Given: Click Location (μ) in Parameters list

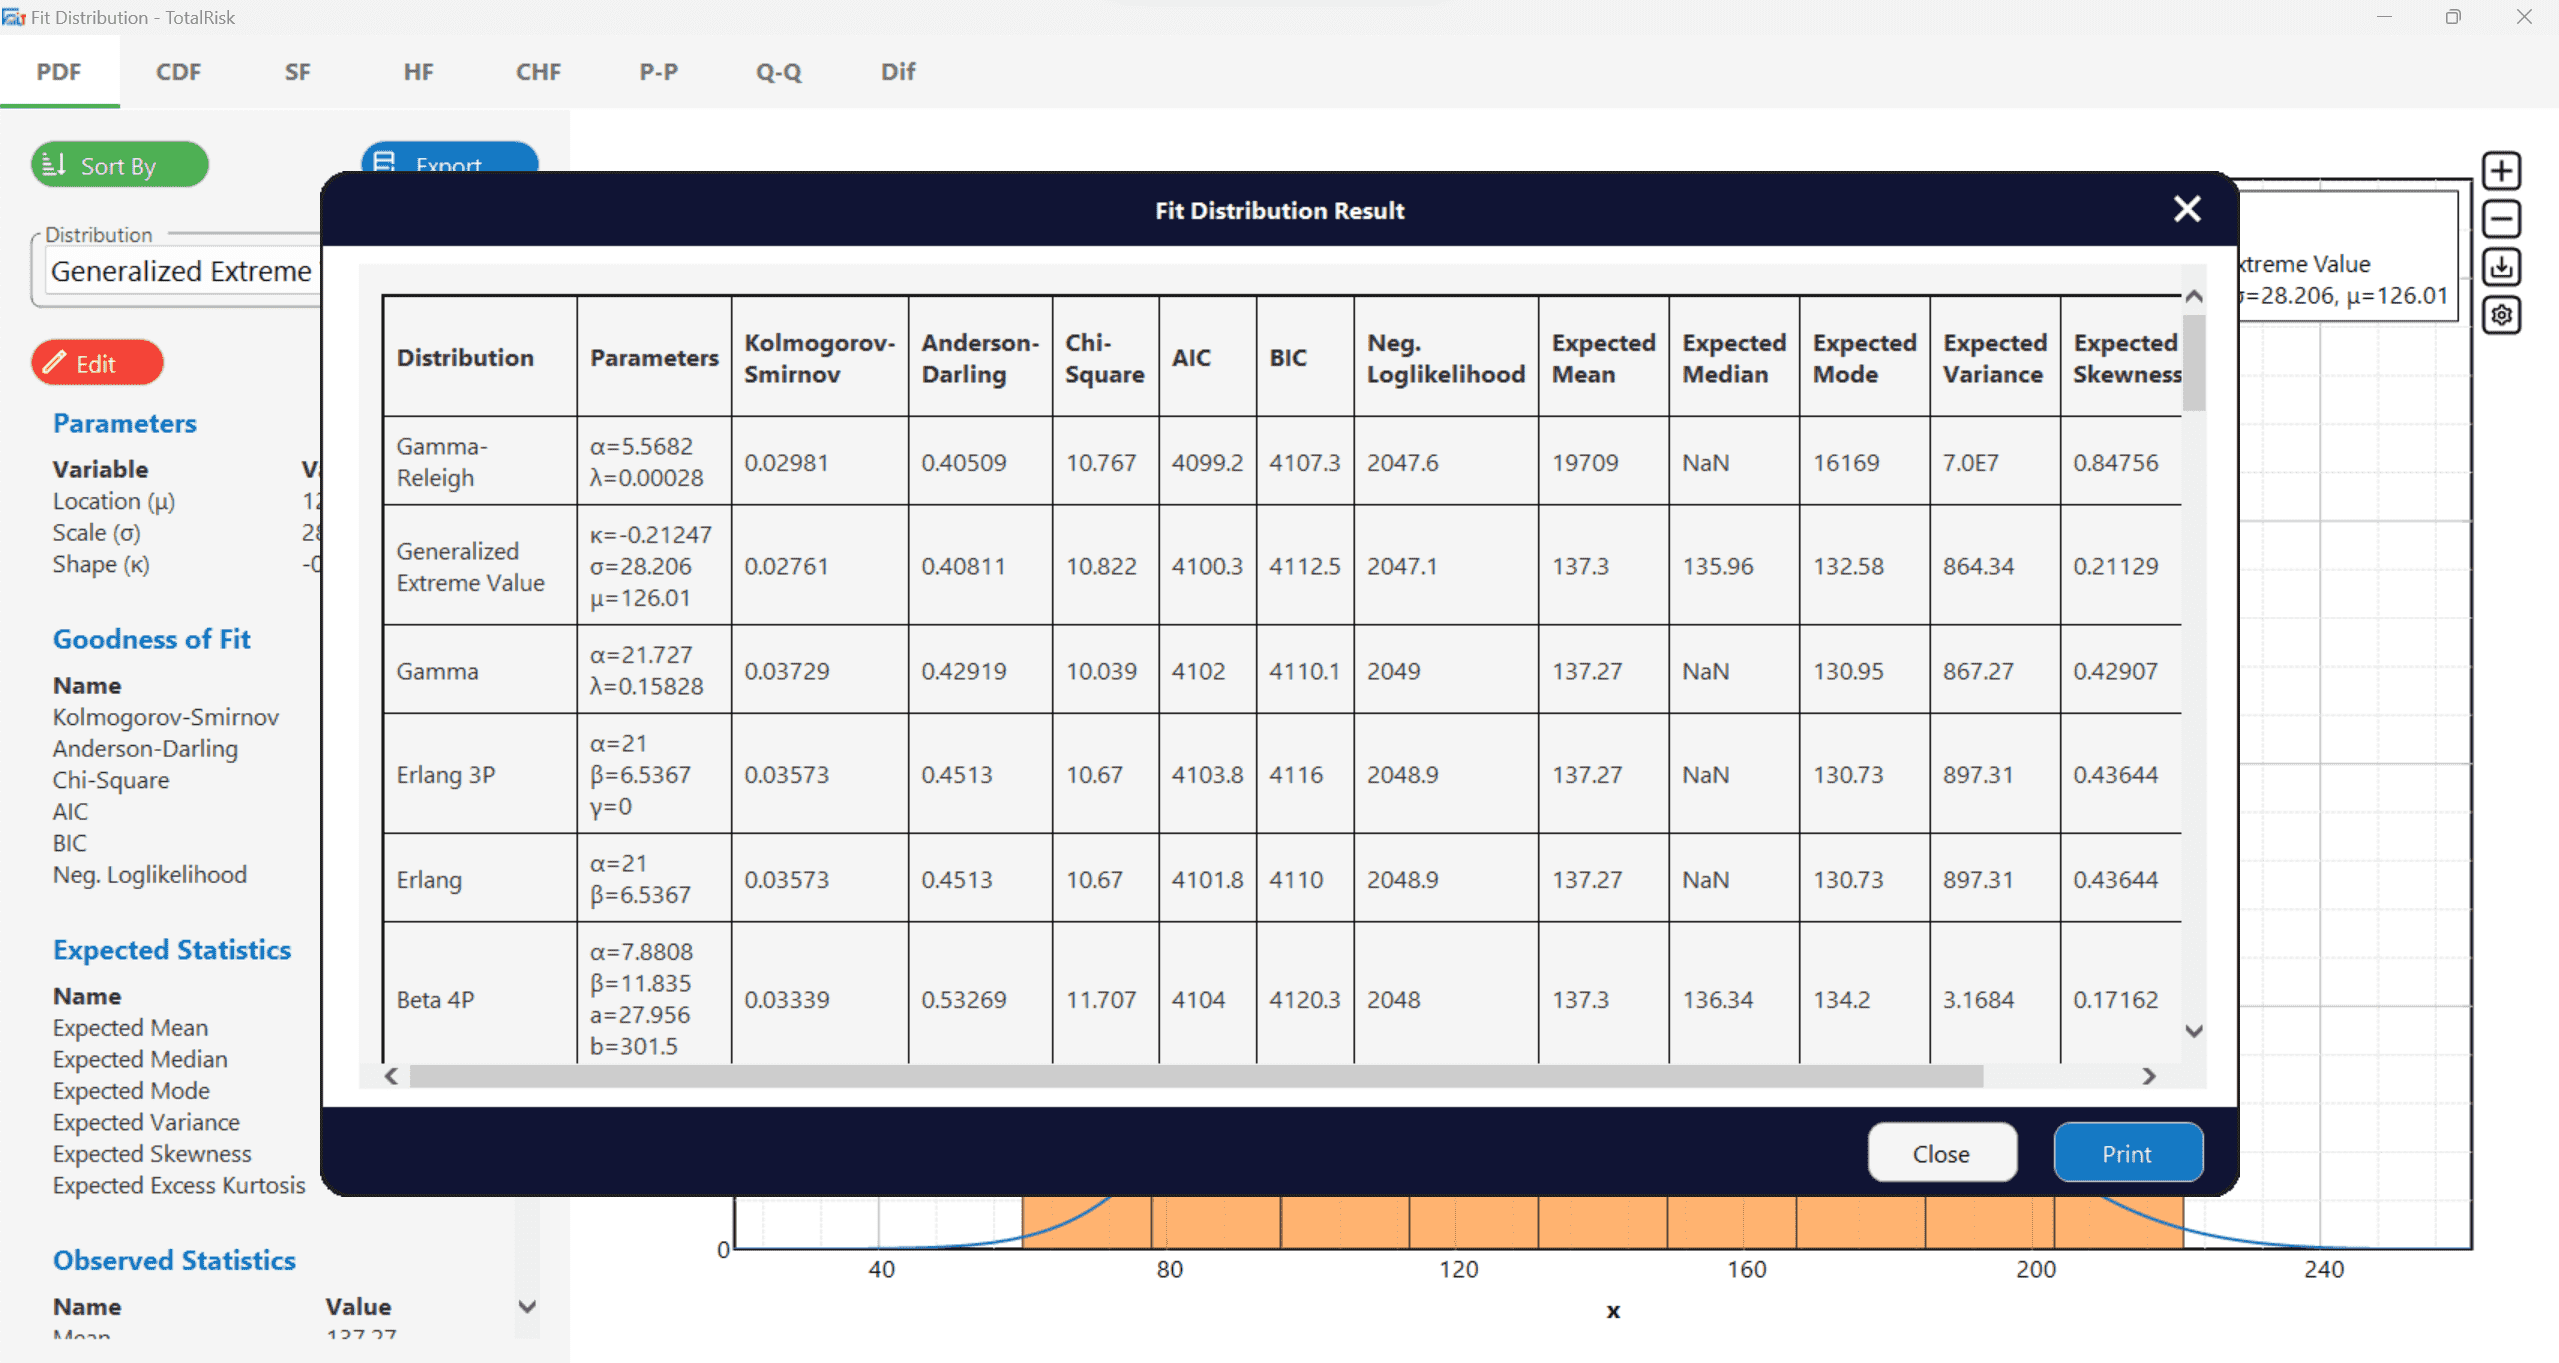Looking at the screenshot, I should [x=114, y=501].
